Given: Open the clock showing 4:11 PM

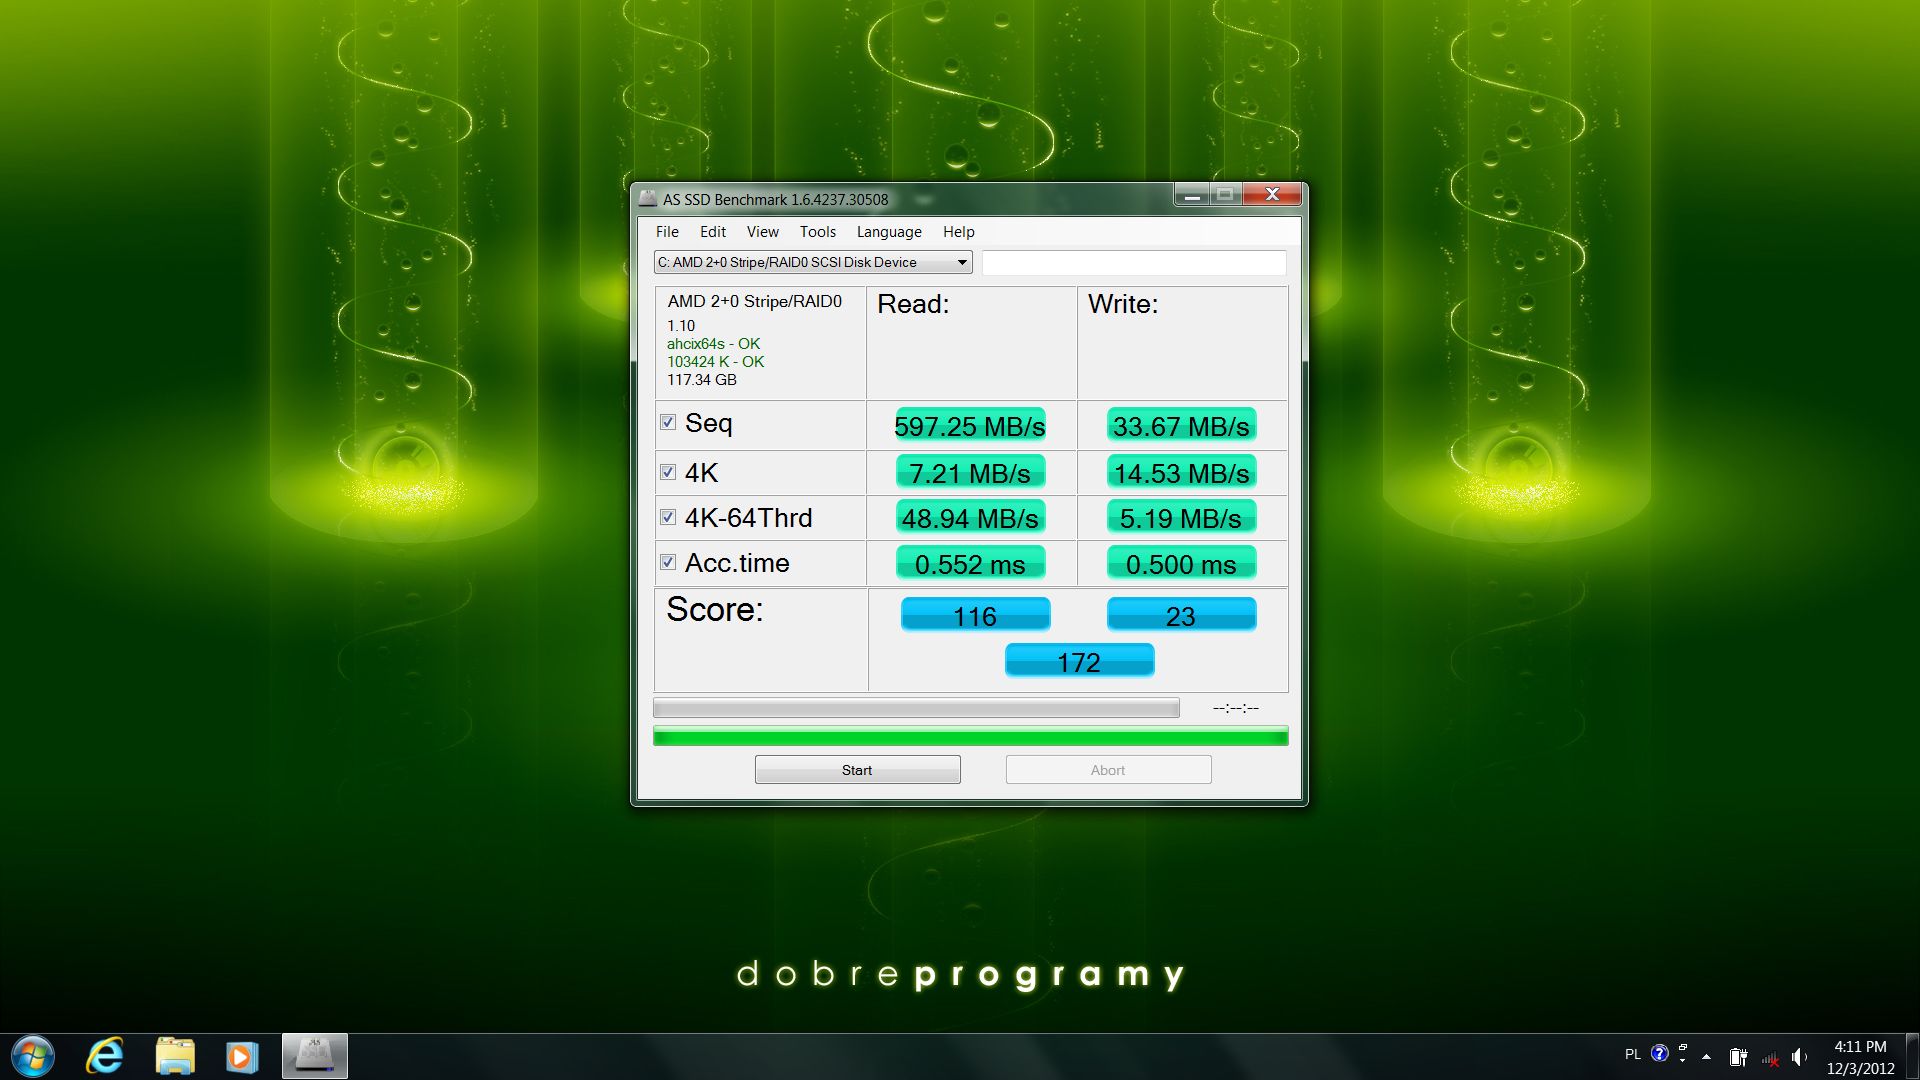Looking at the screenshot, I should 1860,1057.
